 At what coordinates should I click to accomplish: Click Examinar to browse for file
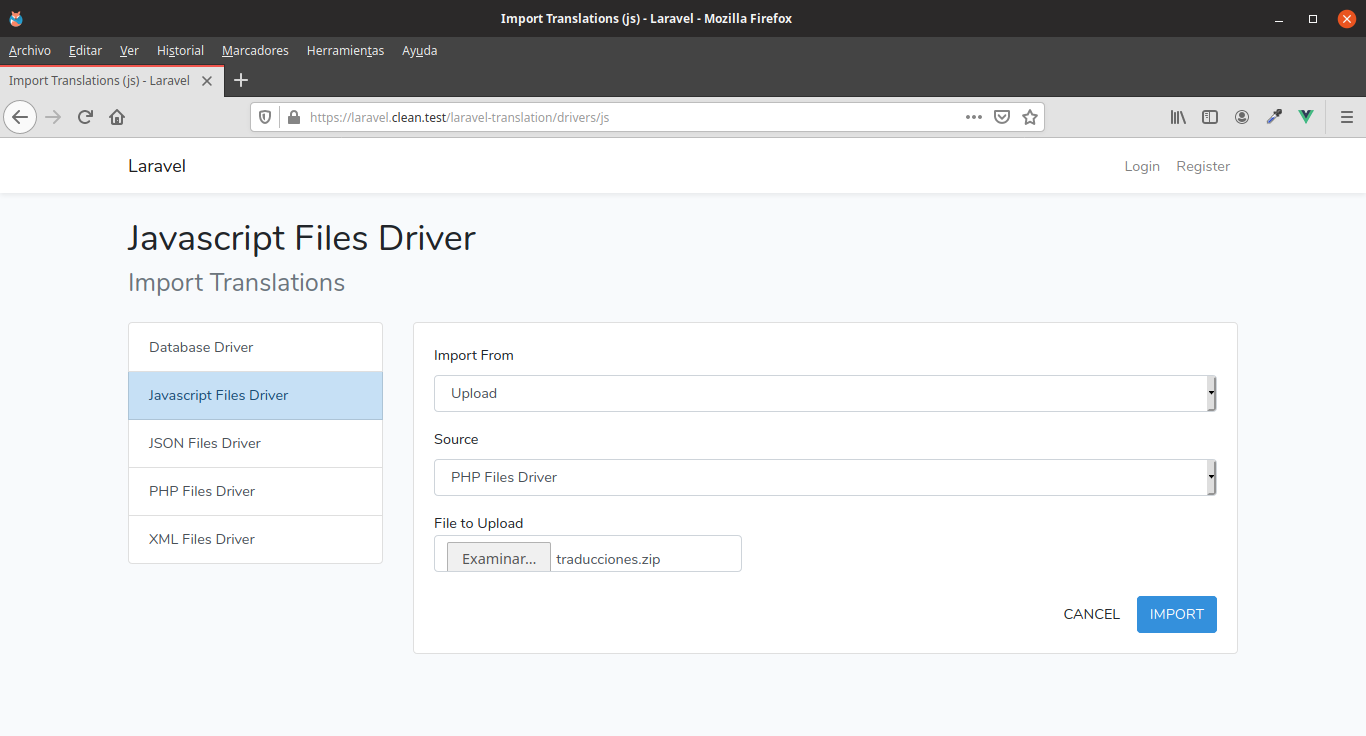tap(498, 559)
